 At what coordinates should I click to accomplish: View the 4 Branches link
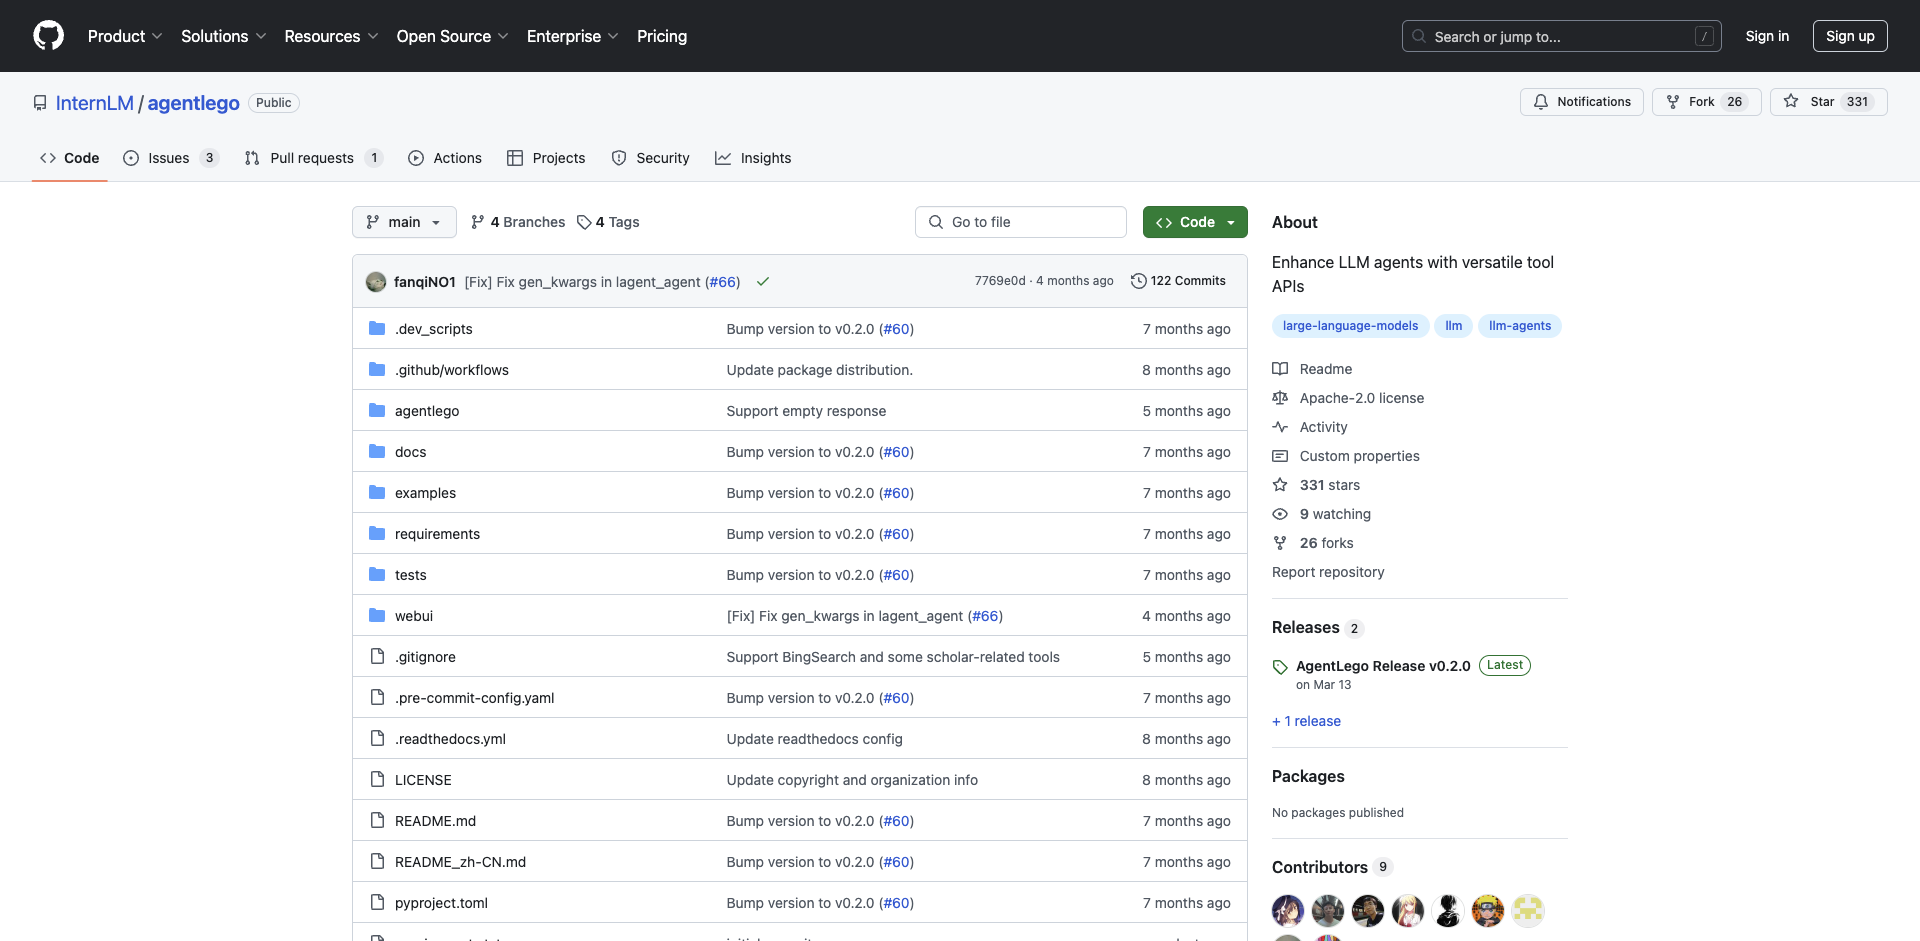tap(518, 222)
